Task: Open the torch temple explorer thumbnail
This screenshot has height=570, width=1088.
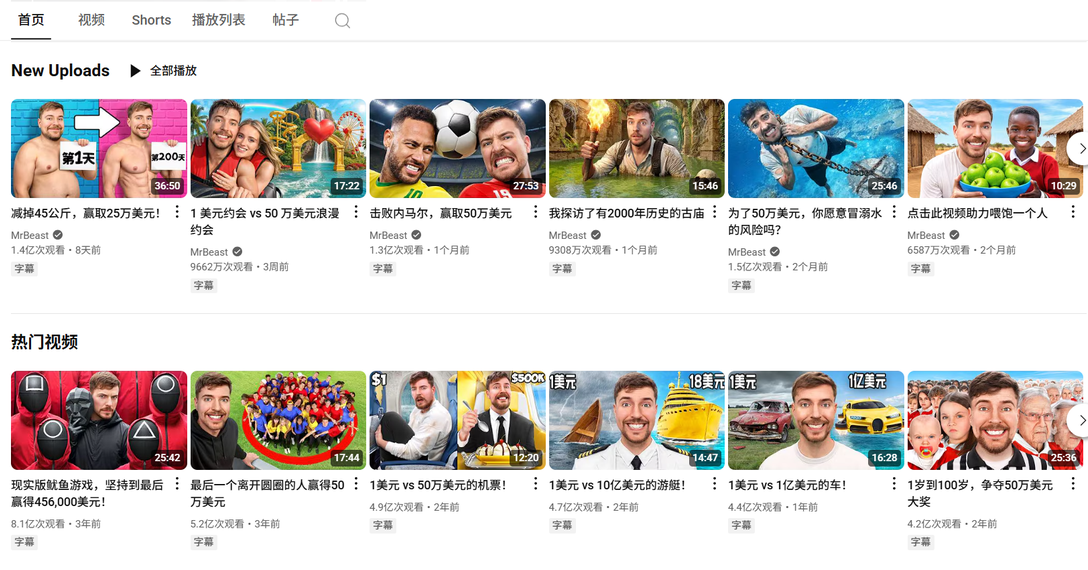Action: 637,149
